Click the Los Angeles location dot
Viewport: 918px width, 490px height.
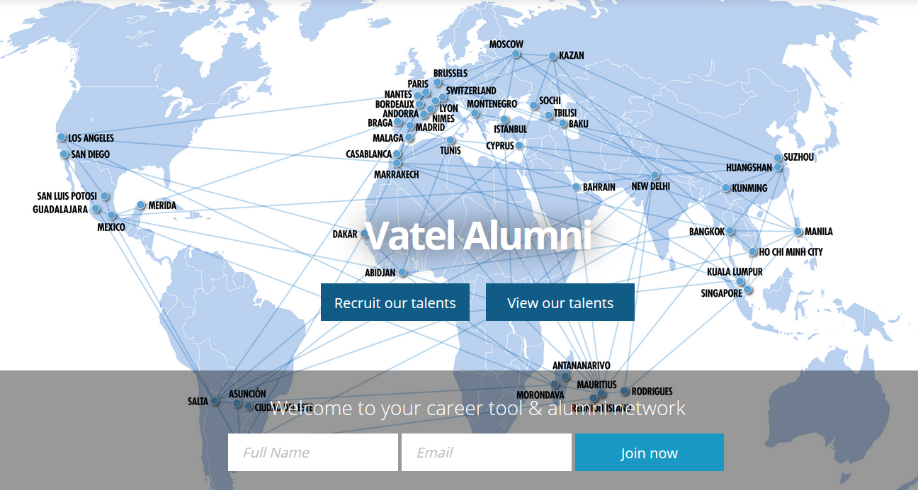[62, 138]
